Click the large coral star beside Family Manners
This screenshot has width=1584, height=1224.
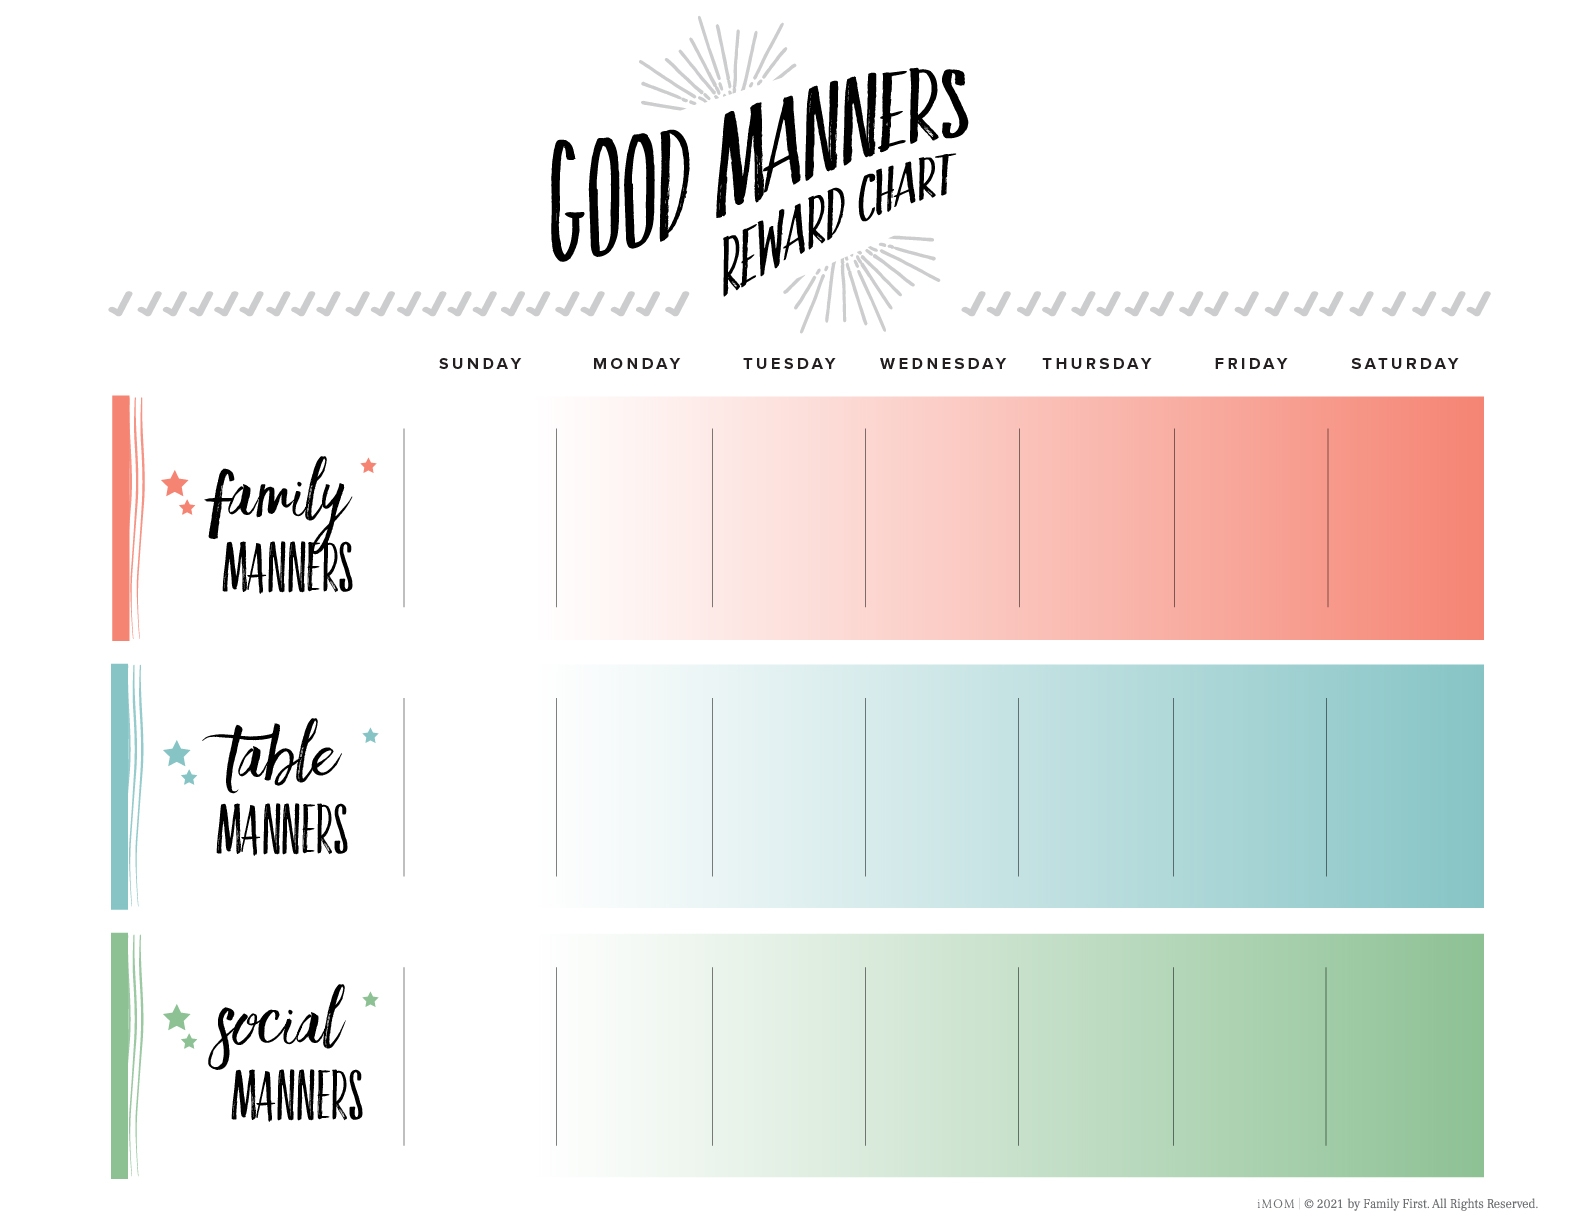pos(175,484)
